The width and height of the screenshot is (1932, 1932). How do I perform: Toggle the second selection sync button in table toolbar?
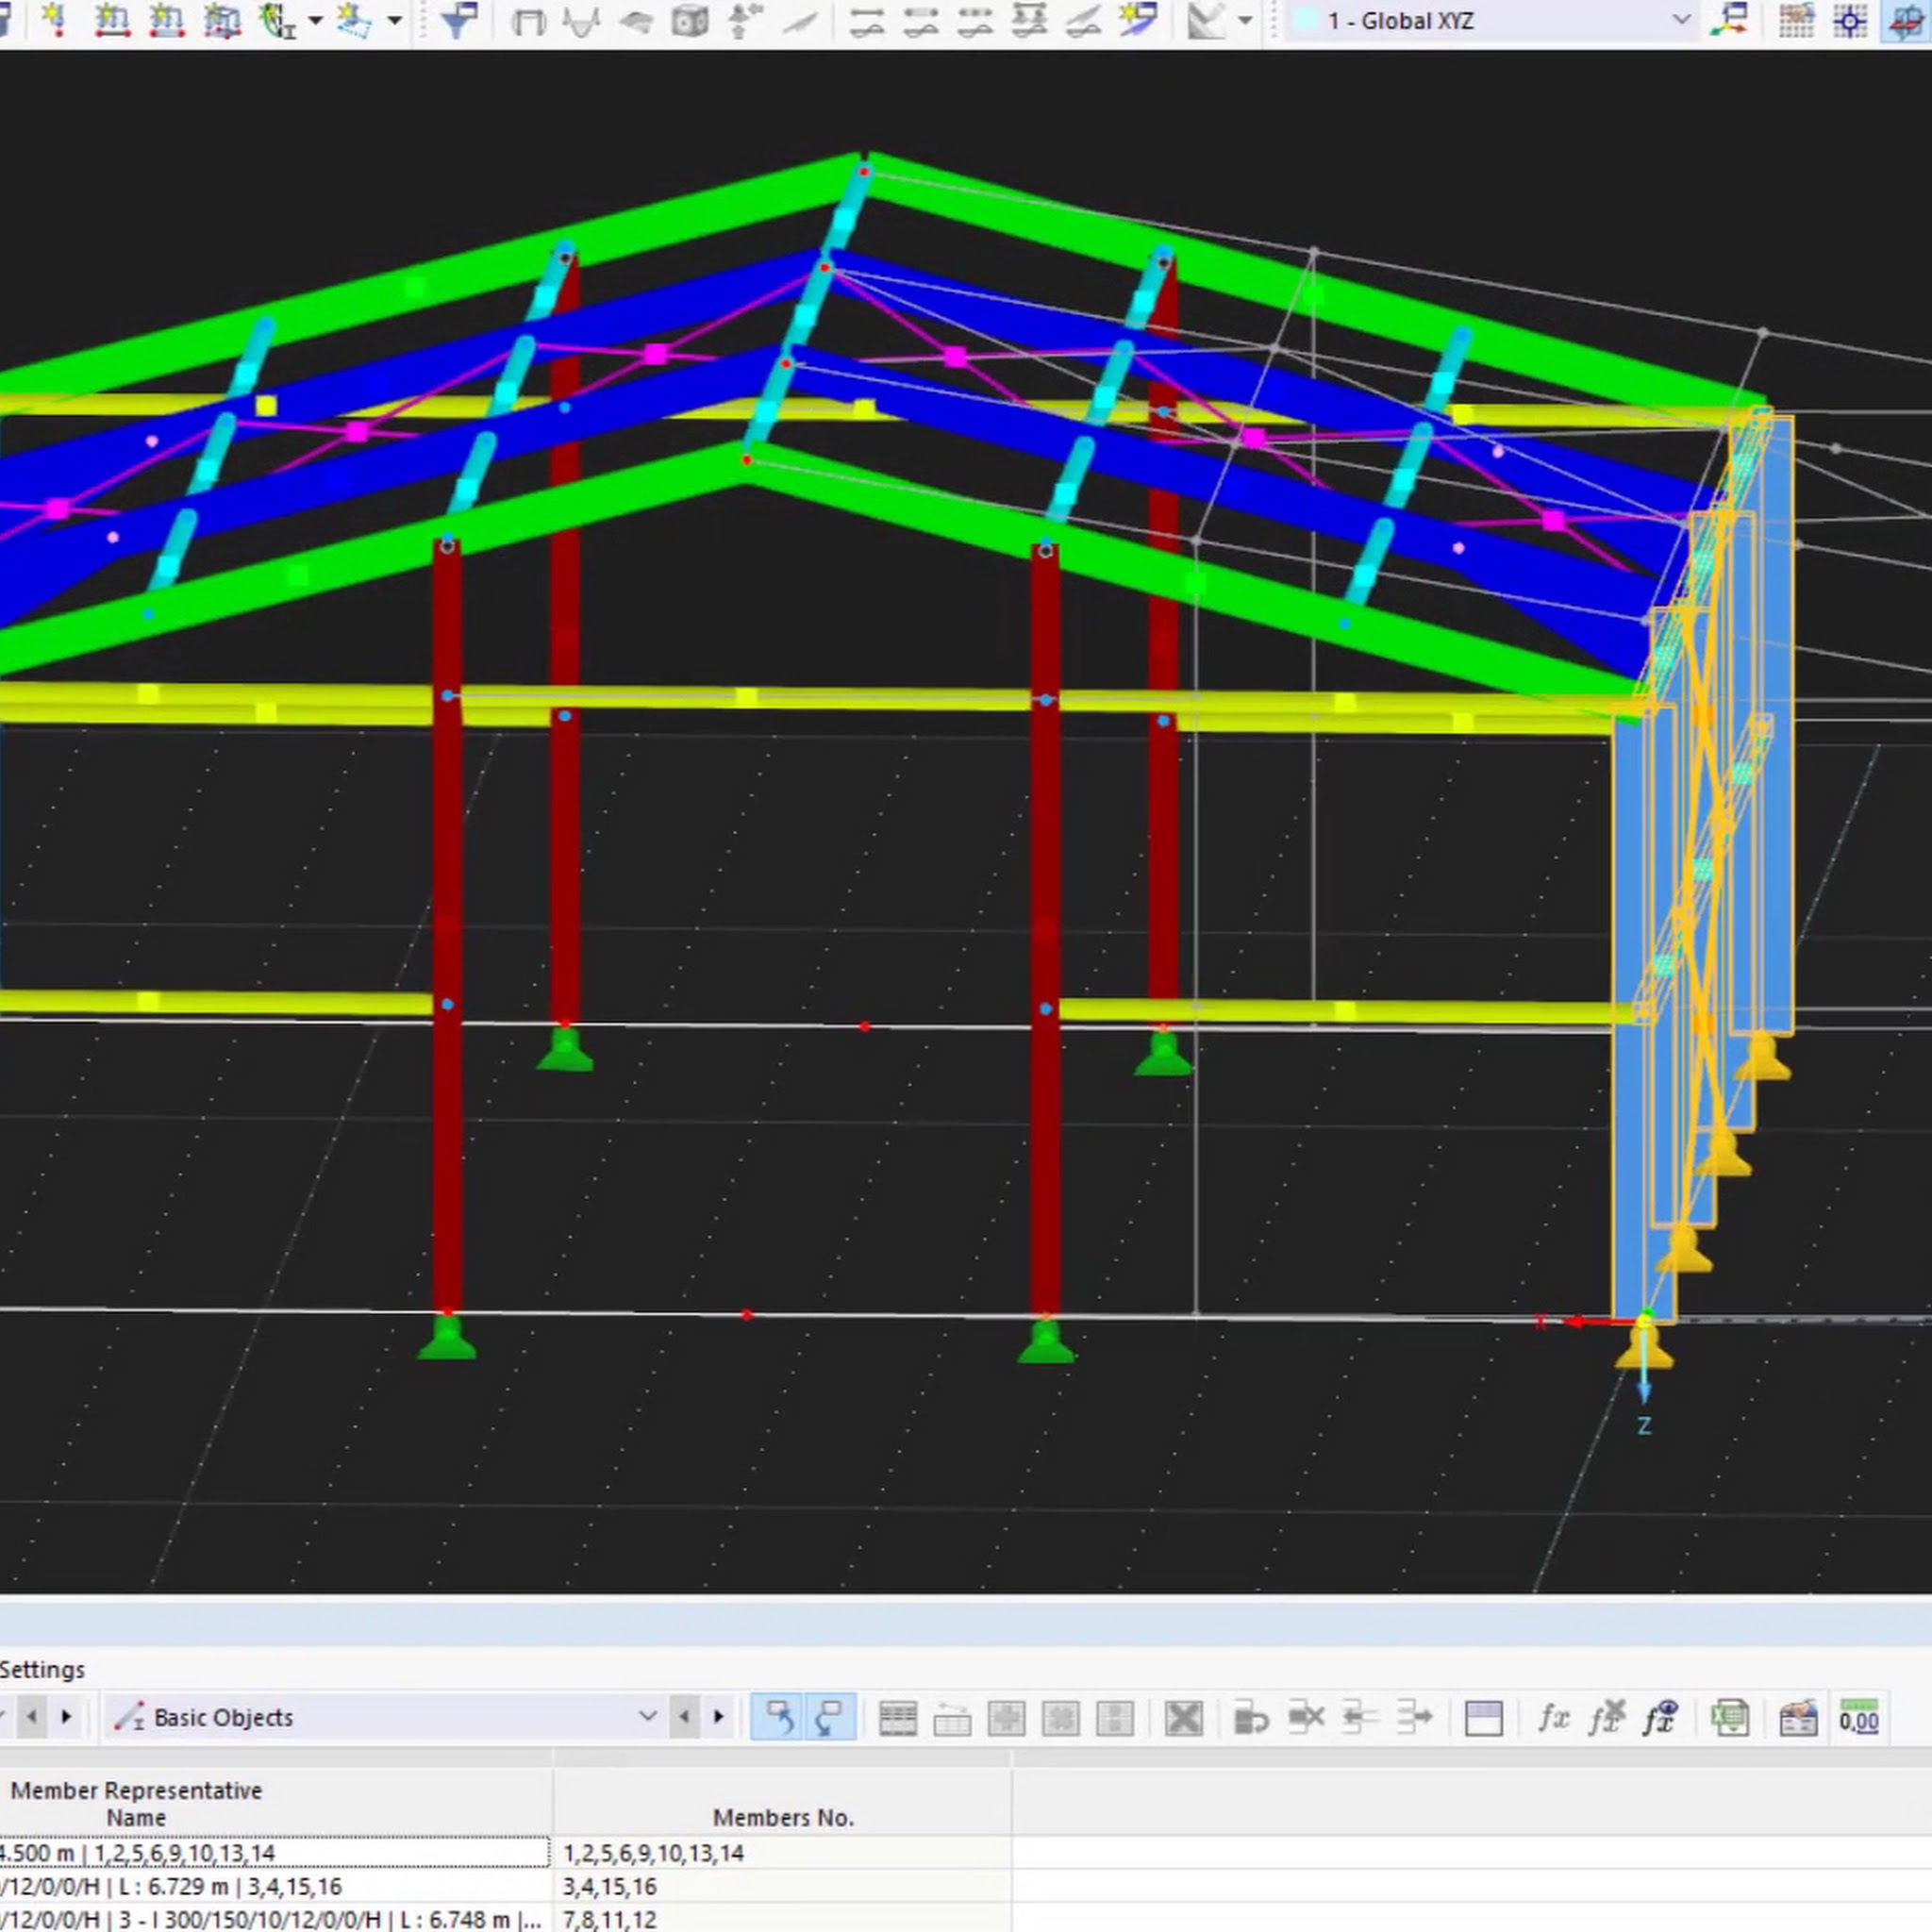coord(830,1718)
